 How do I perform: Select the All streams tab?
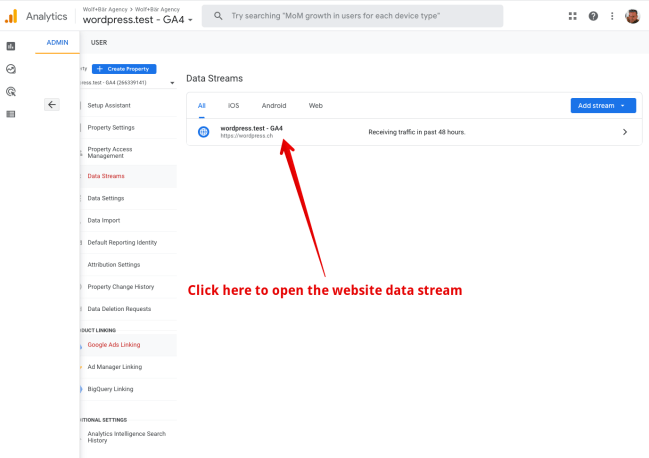tap(202, 106)
